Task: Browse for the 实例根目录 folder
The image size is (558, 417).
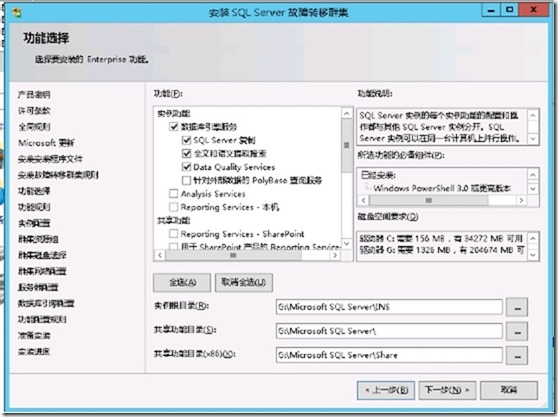Action: coord(517,307)
